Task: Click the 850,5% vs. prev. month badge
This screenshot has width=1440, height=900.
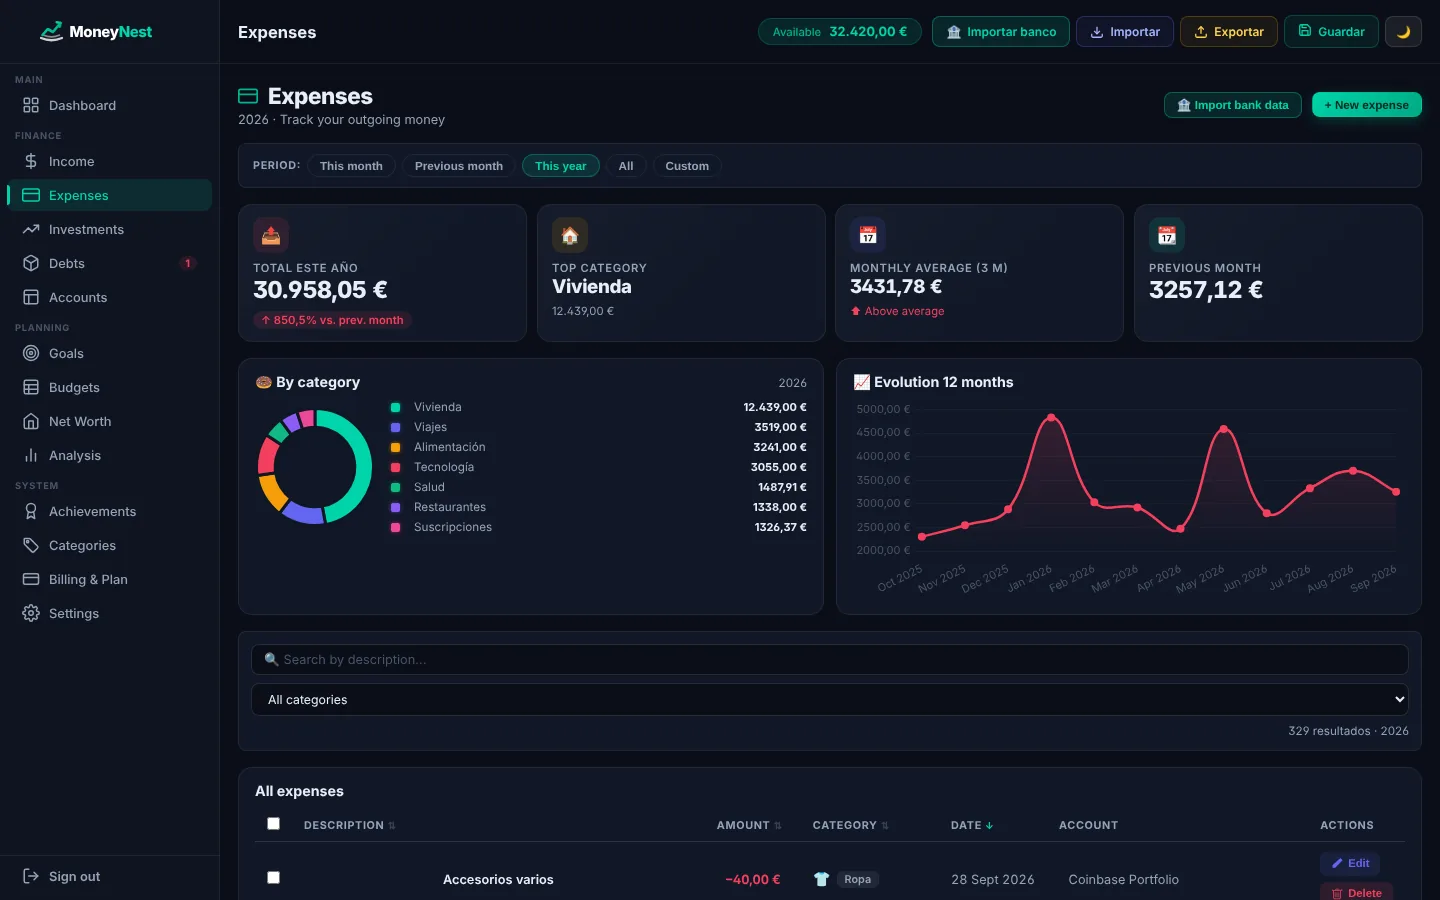Action: [332, 320]
